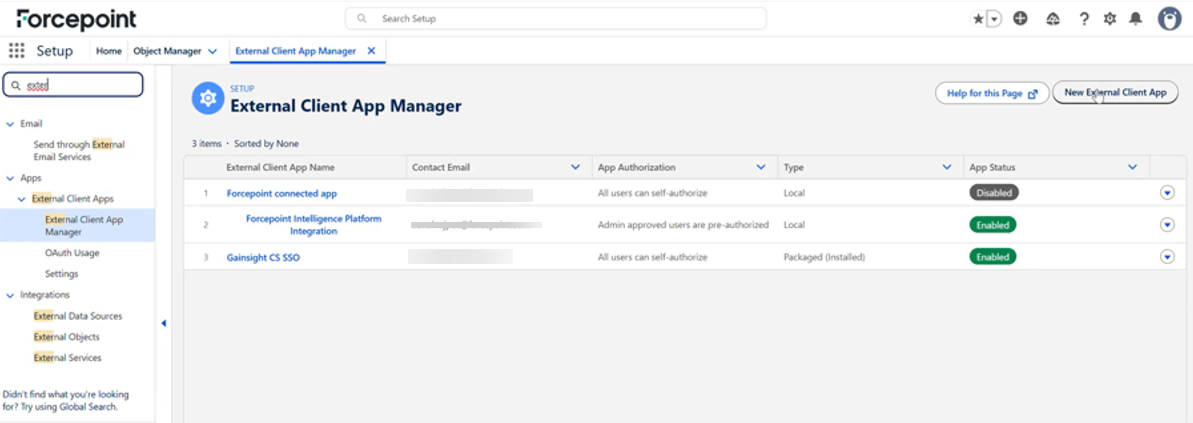The image size is (1193, 423).
Task: Collapse the External Client Apps node
Action: [23, 199]
